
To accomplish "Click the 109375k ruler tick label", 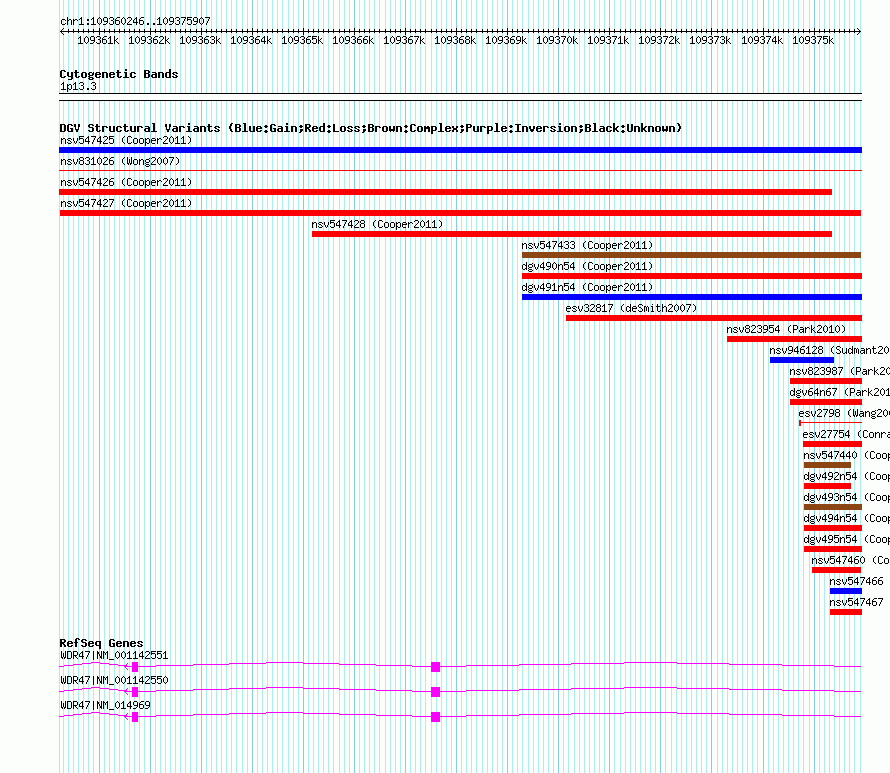I will tap(813, 40).
